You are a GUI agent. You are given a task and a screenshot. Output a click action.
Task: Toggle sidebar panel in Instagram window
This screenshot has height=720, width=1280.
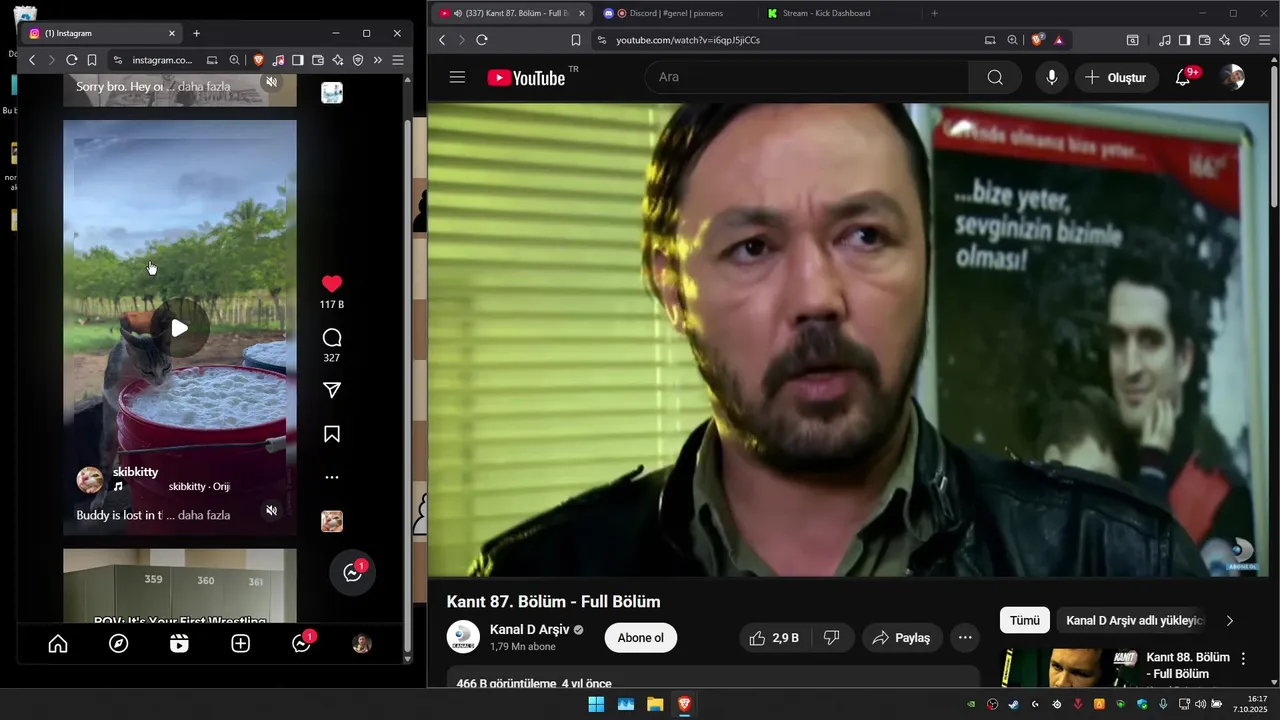[297, 60]
